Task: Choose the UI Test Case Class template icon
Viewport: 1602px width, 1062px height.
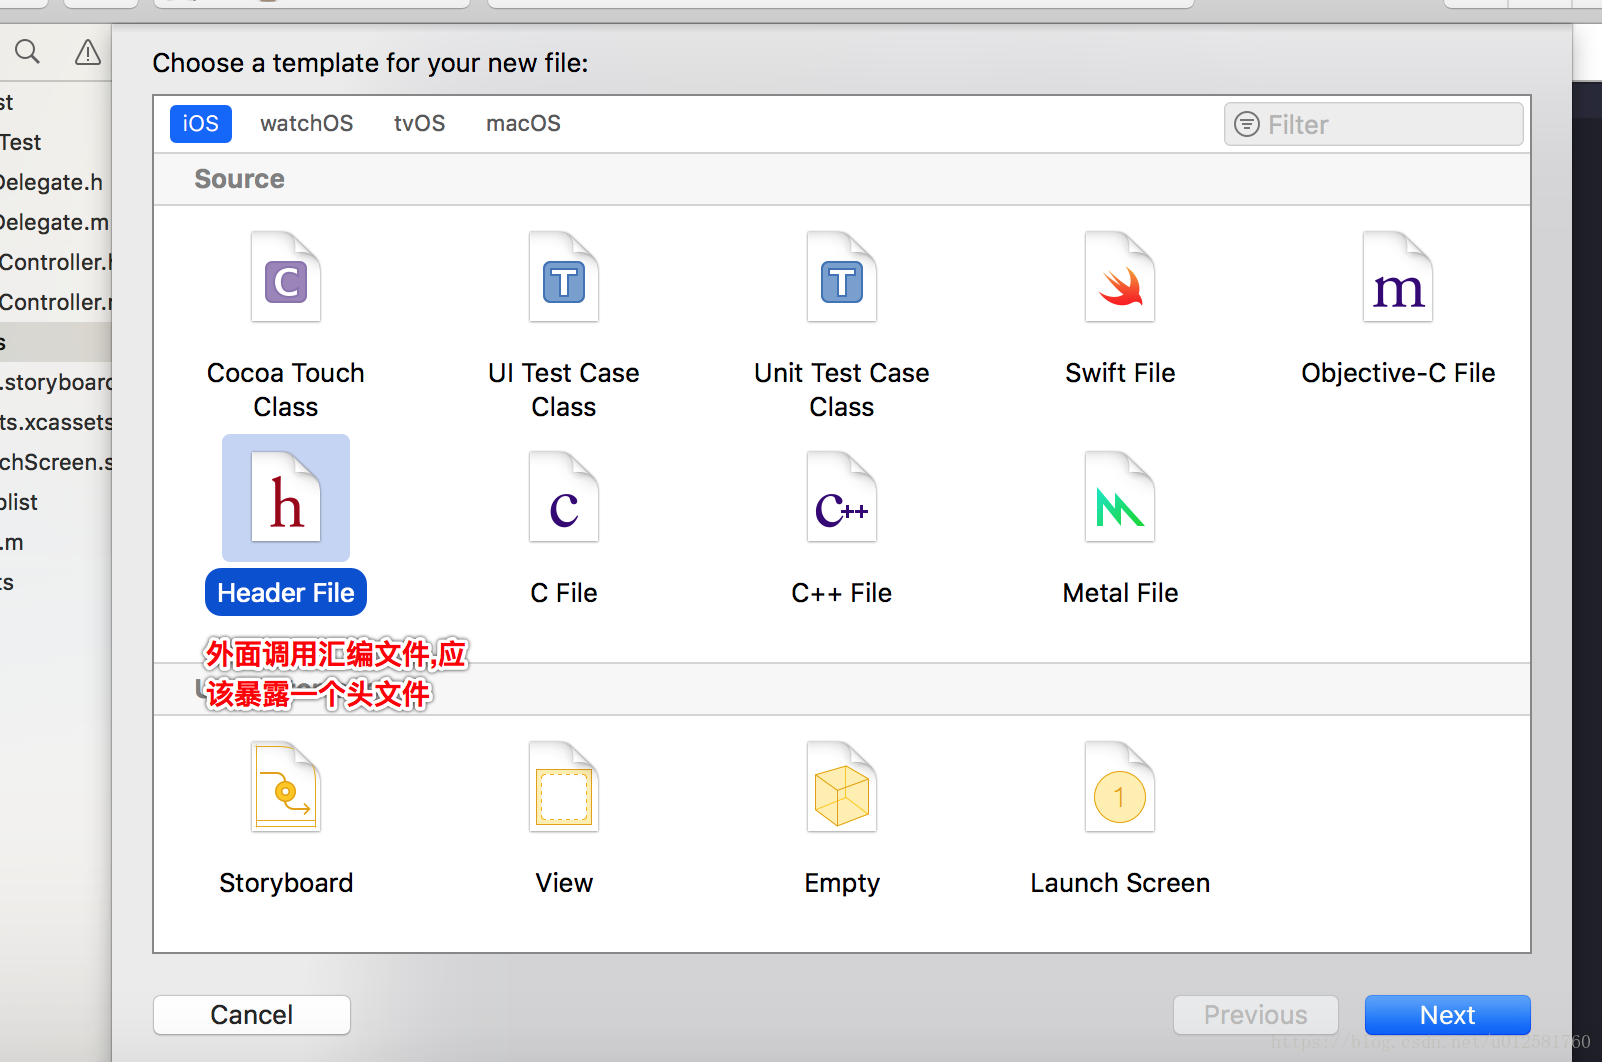Action: [564, 277]
